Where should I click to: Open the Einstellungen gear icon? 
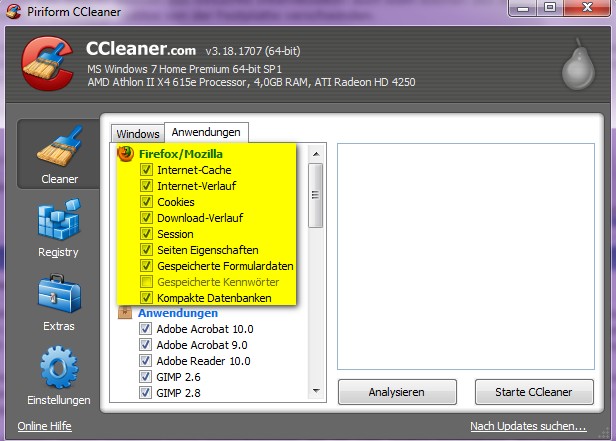click(x=59, y=367)
